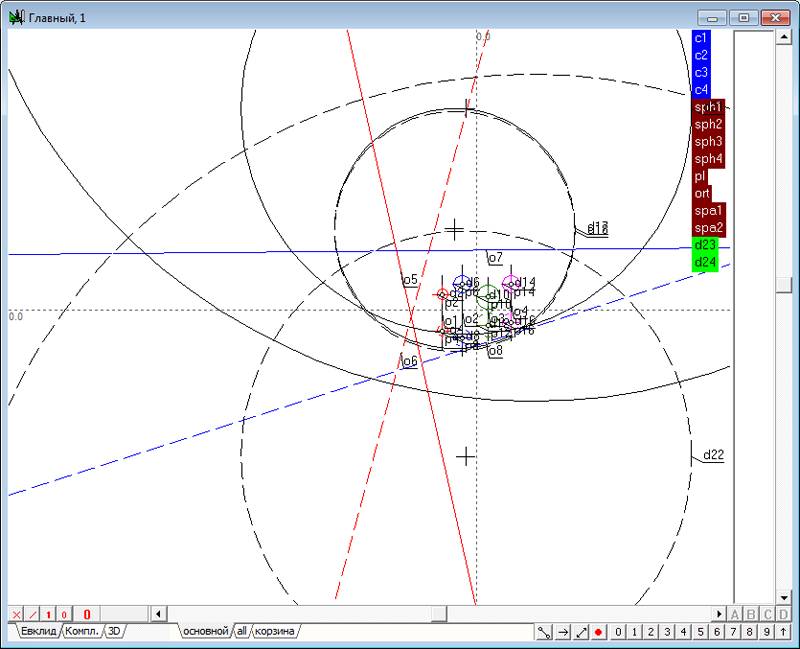
Task: Select the sph4 object label
Action: [708, 159]
